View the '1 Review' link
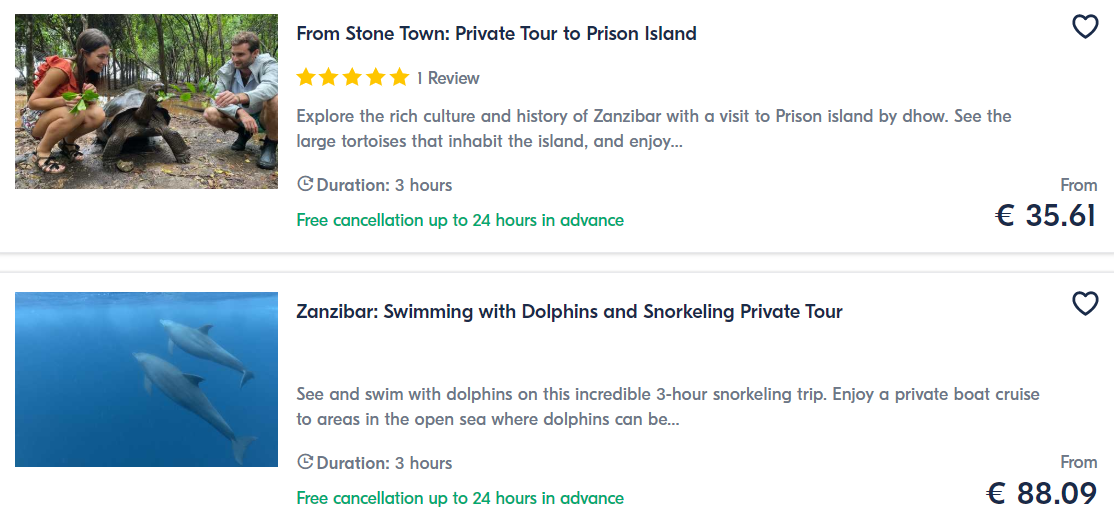1114x526 pixels. [448, 78]
